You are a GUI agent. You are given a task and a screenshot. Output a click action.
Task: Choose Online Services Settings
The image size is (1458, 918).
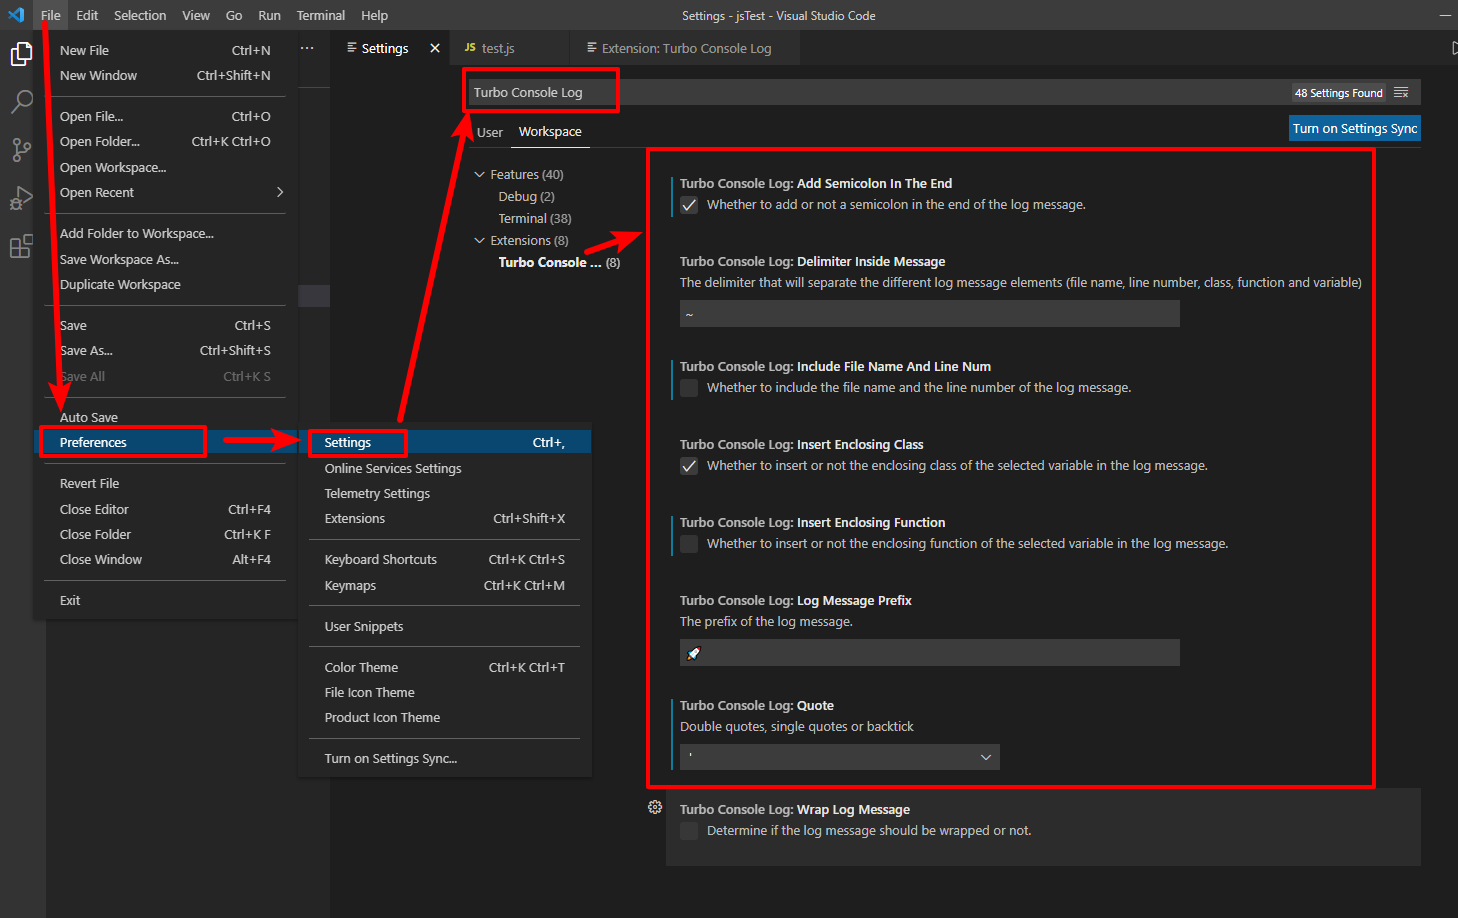point(445,468)
